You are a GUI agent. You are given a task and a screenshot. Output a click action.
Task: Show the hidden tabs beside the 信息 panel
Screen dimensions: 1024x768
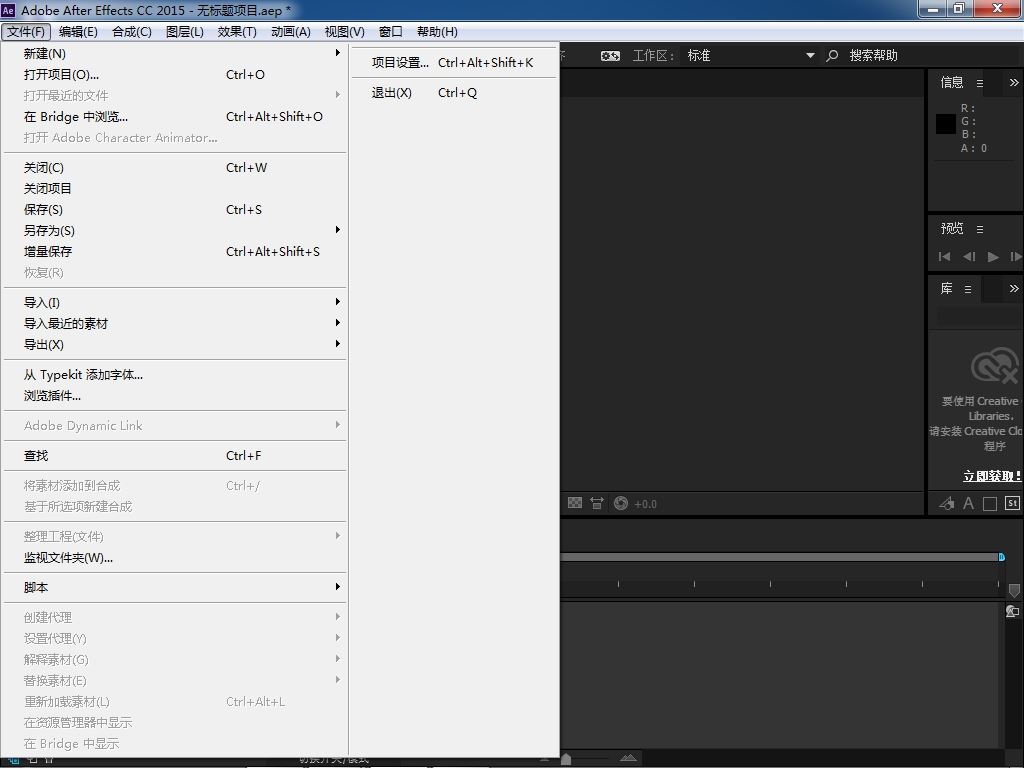(x=1014, y=82)
